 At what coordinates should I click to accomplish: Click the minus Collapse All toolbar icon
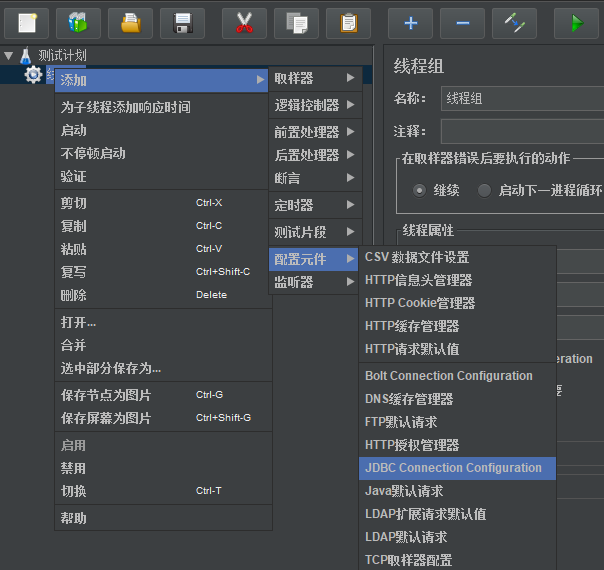click(x=462, y=22)
